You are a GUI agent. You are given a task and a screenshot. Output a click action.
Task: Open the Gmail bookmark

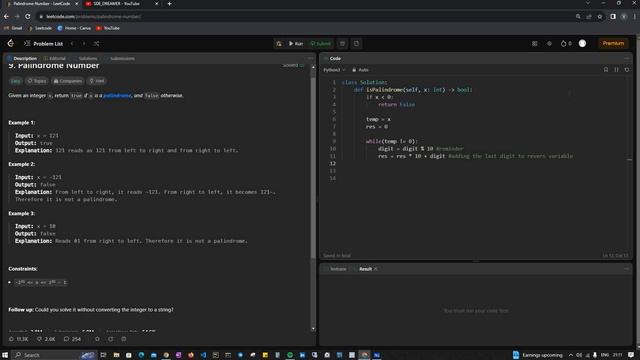(x=13, y=28)
